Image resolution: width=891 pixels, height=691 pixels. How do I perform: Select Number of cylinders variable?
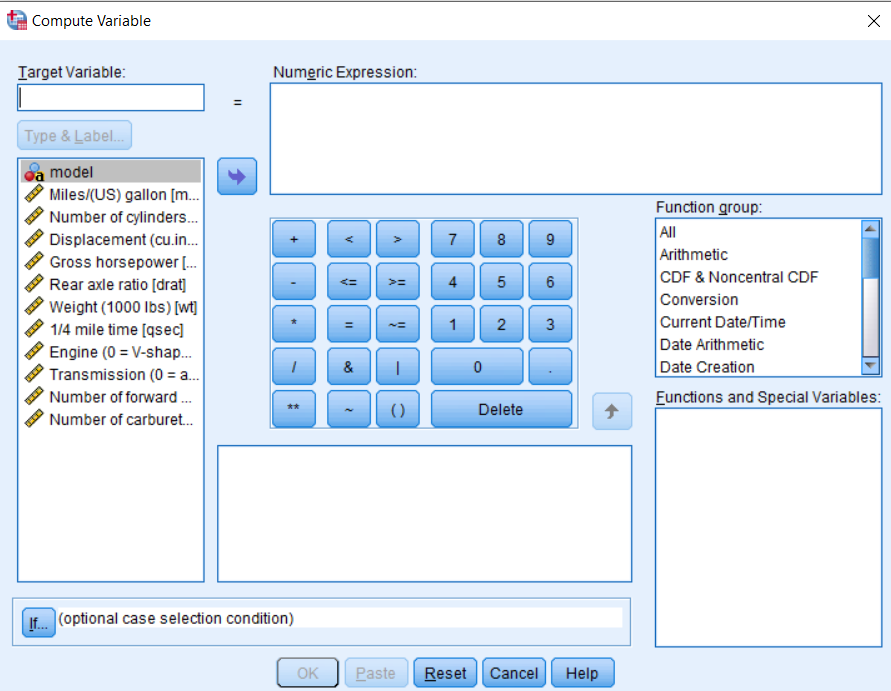coord(111,217)
